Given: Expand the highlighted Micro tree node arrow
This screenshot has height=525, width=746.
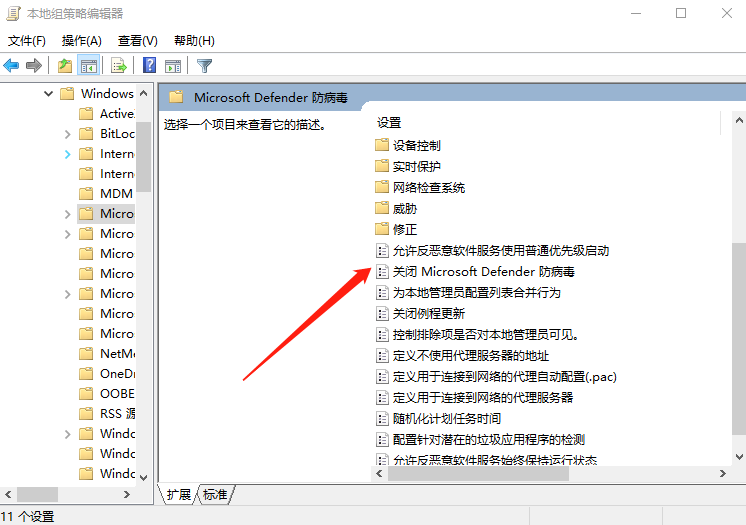Looking at the screenshot, I should 67,214.
